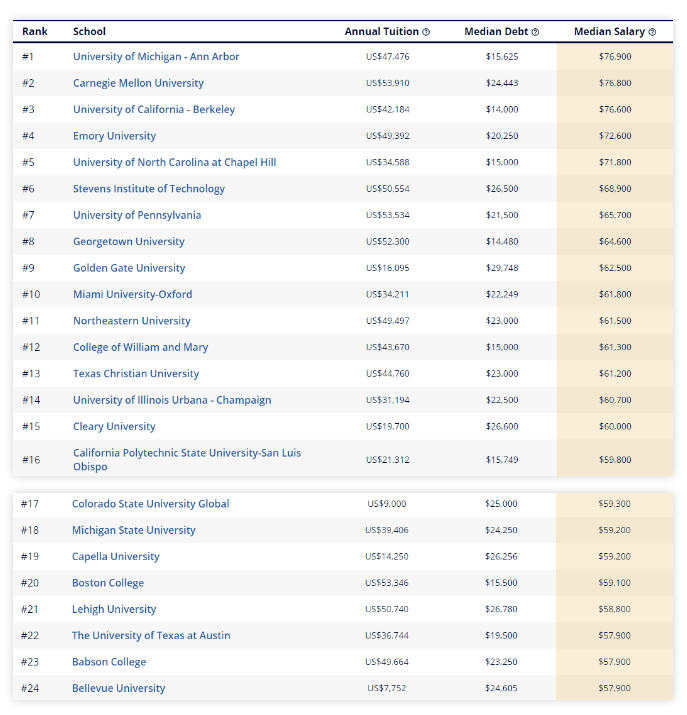Visit Capella University page

coord(116,557)
